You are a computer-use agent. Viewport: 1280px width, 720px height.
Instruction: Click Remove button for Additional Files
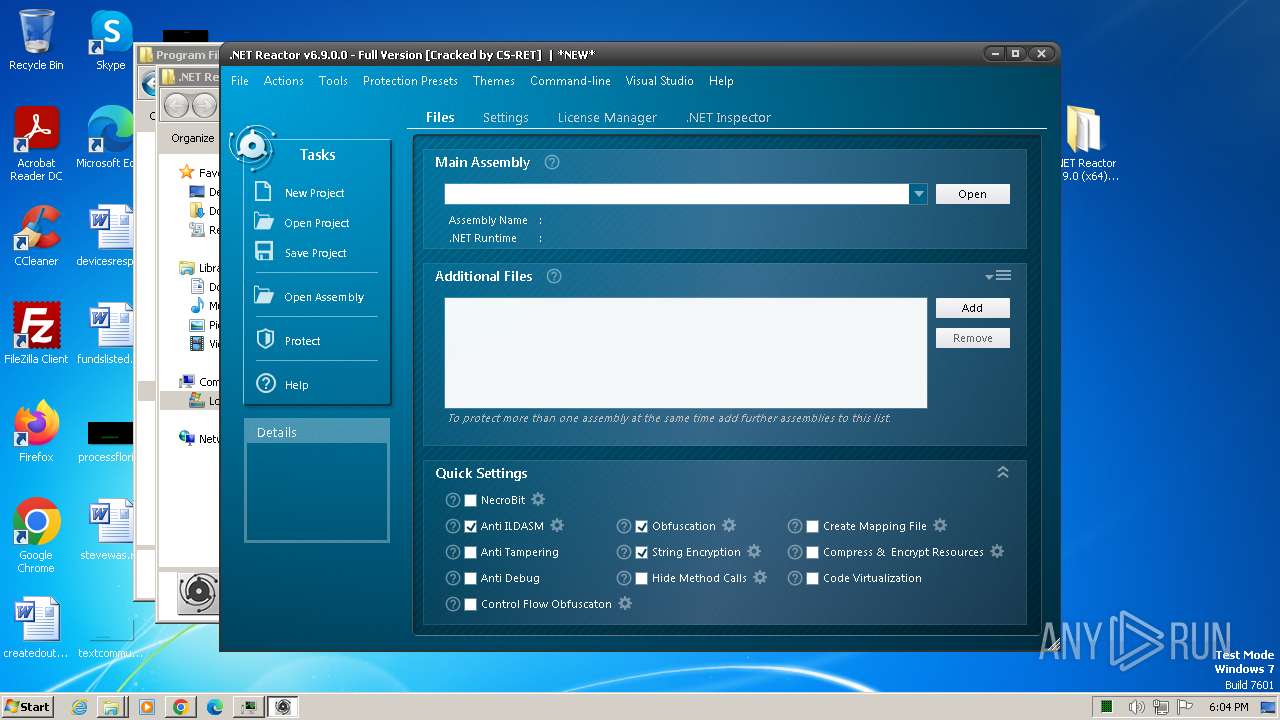tap(973, 338)
